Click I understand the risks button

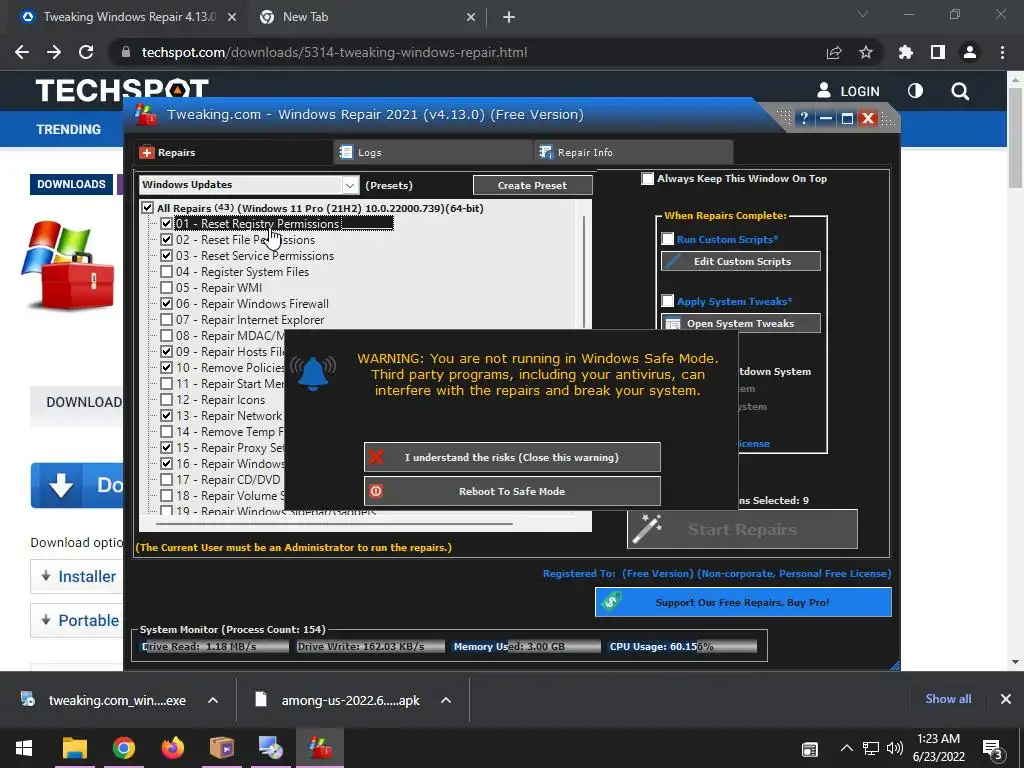(512, 457)
